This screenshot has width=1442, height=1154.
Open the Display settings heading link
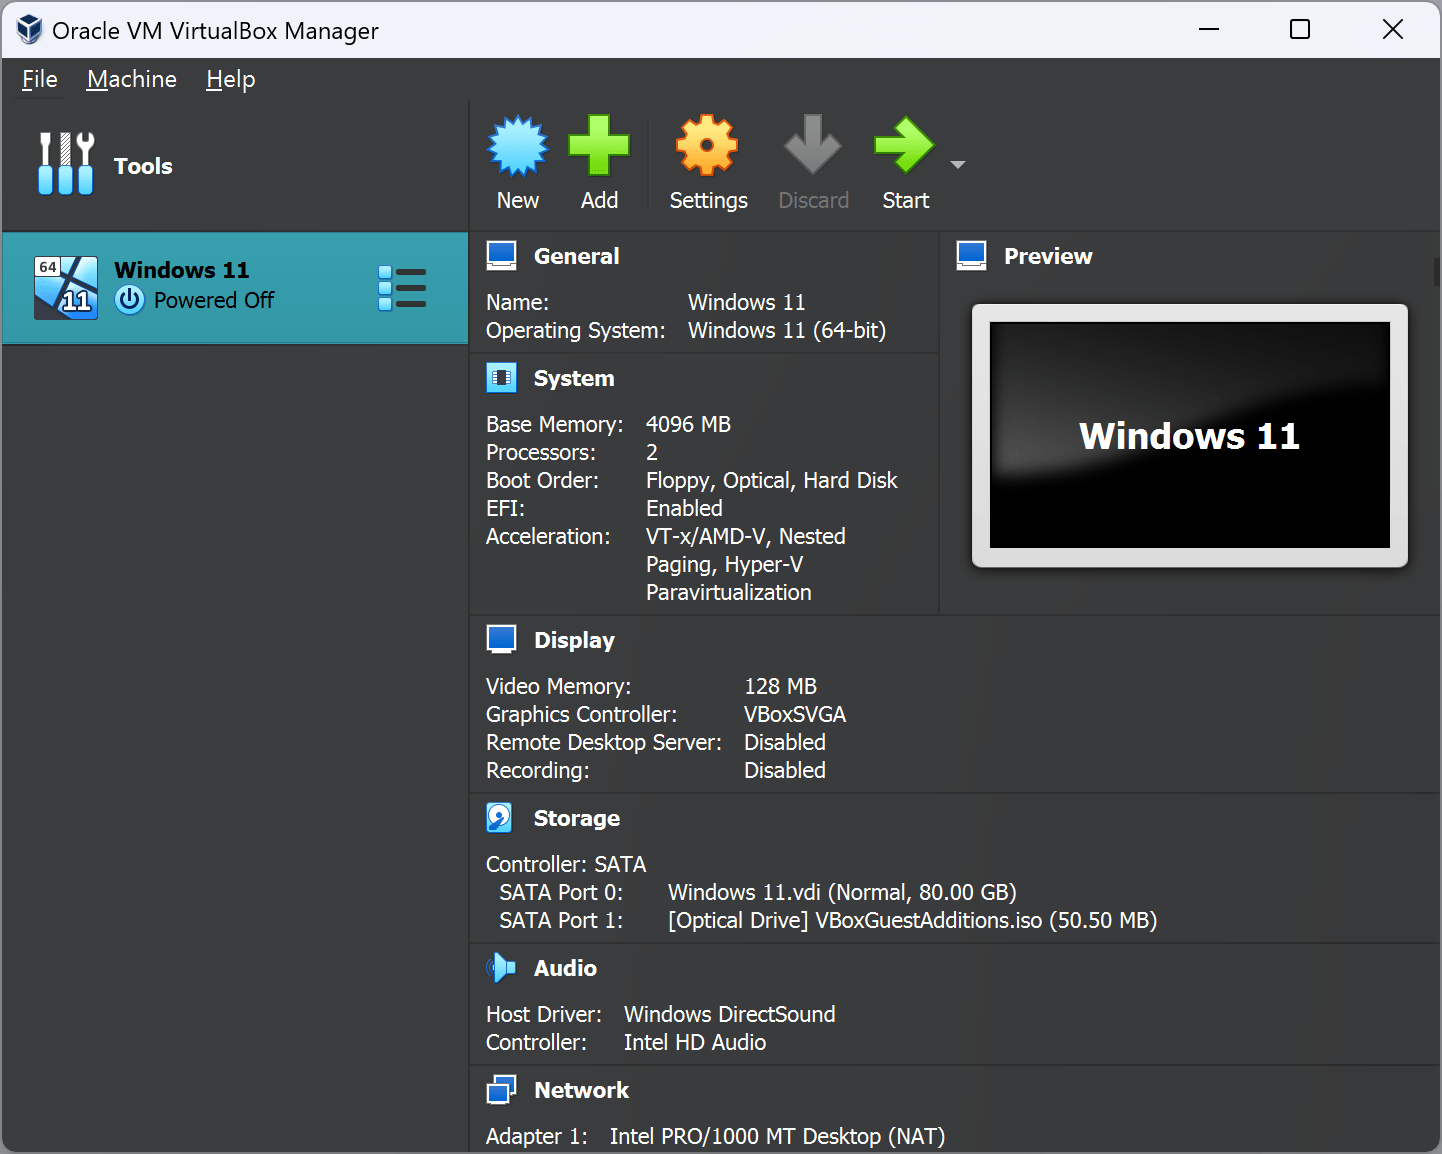574,640
